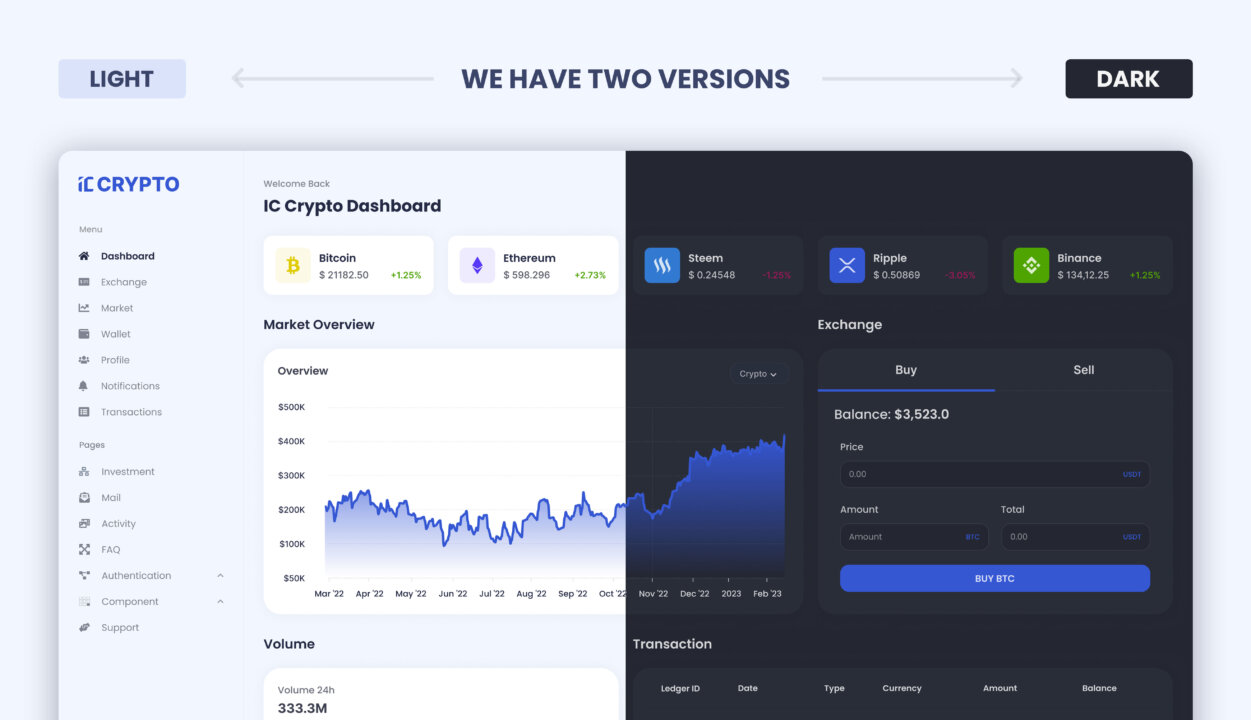
Task: Click the Dashboard home icon in sidebar
Action: (84, 256)
